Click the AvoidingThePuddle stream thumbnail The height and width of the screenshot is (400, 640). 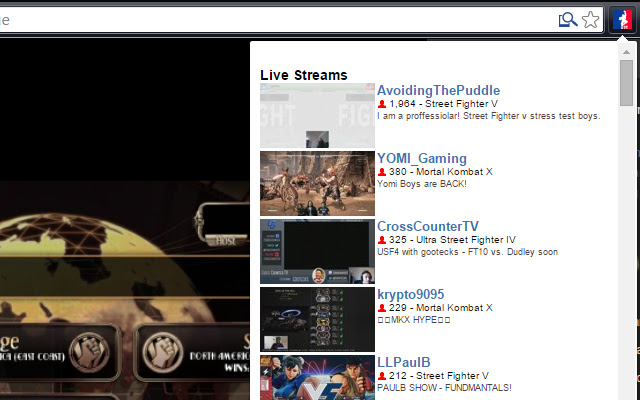[x=317, y=116]
